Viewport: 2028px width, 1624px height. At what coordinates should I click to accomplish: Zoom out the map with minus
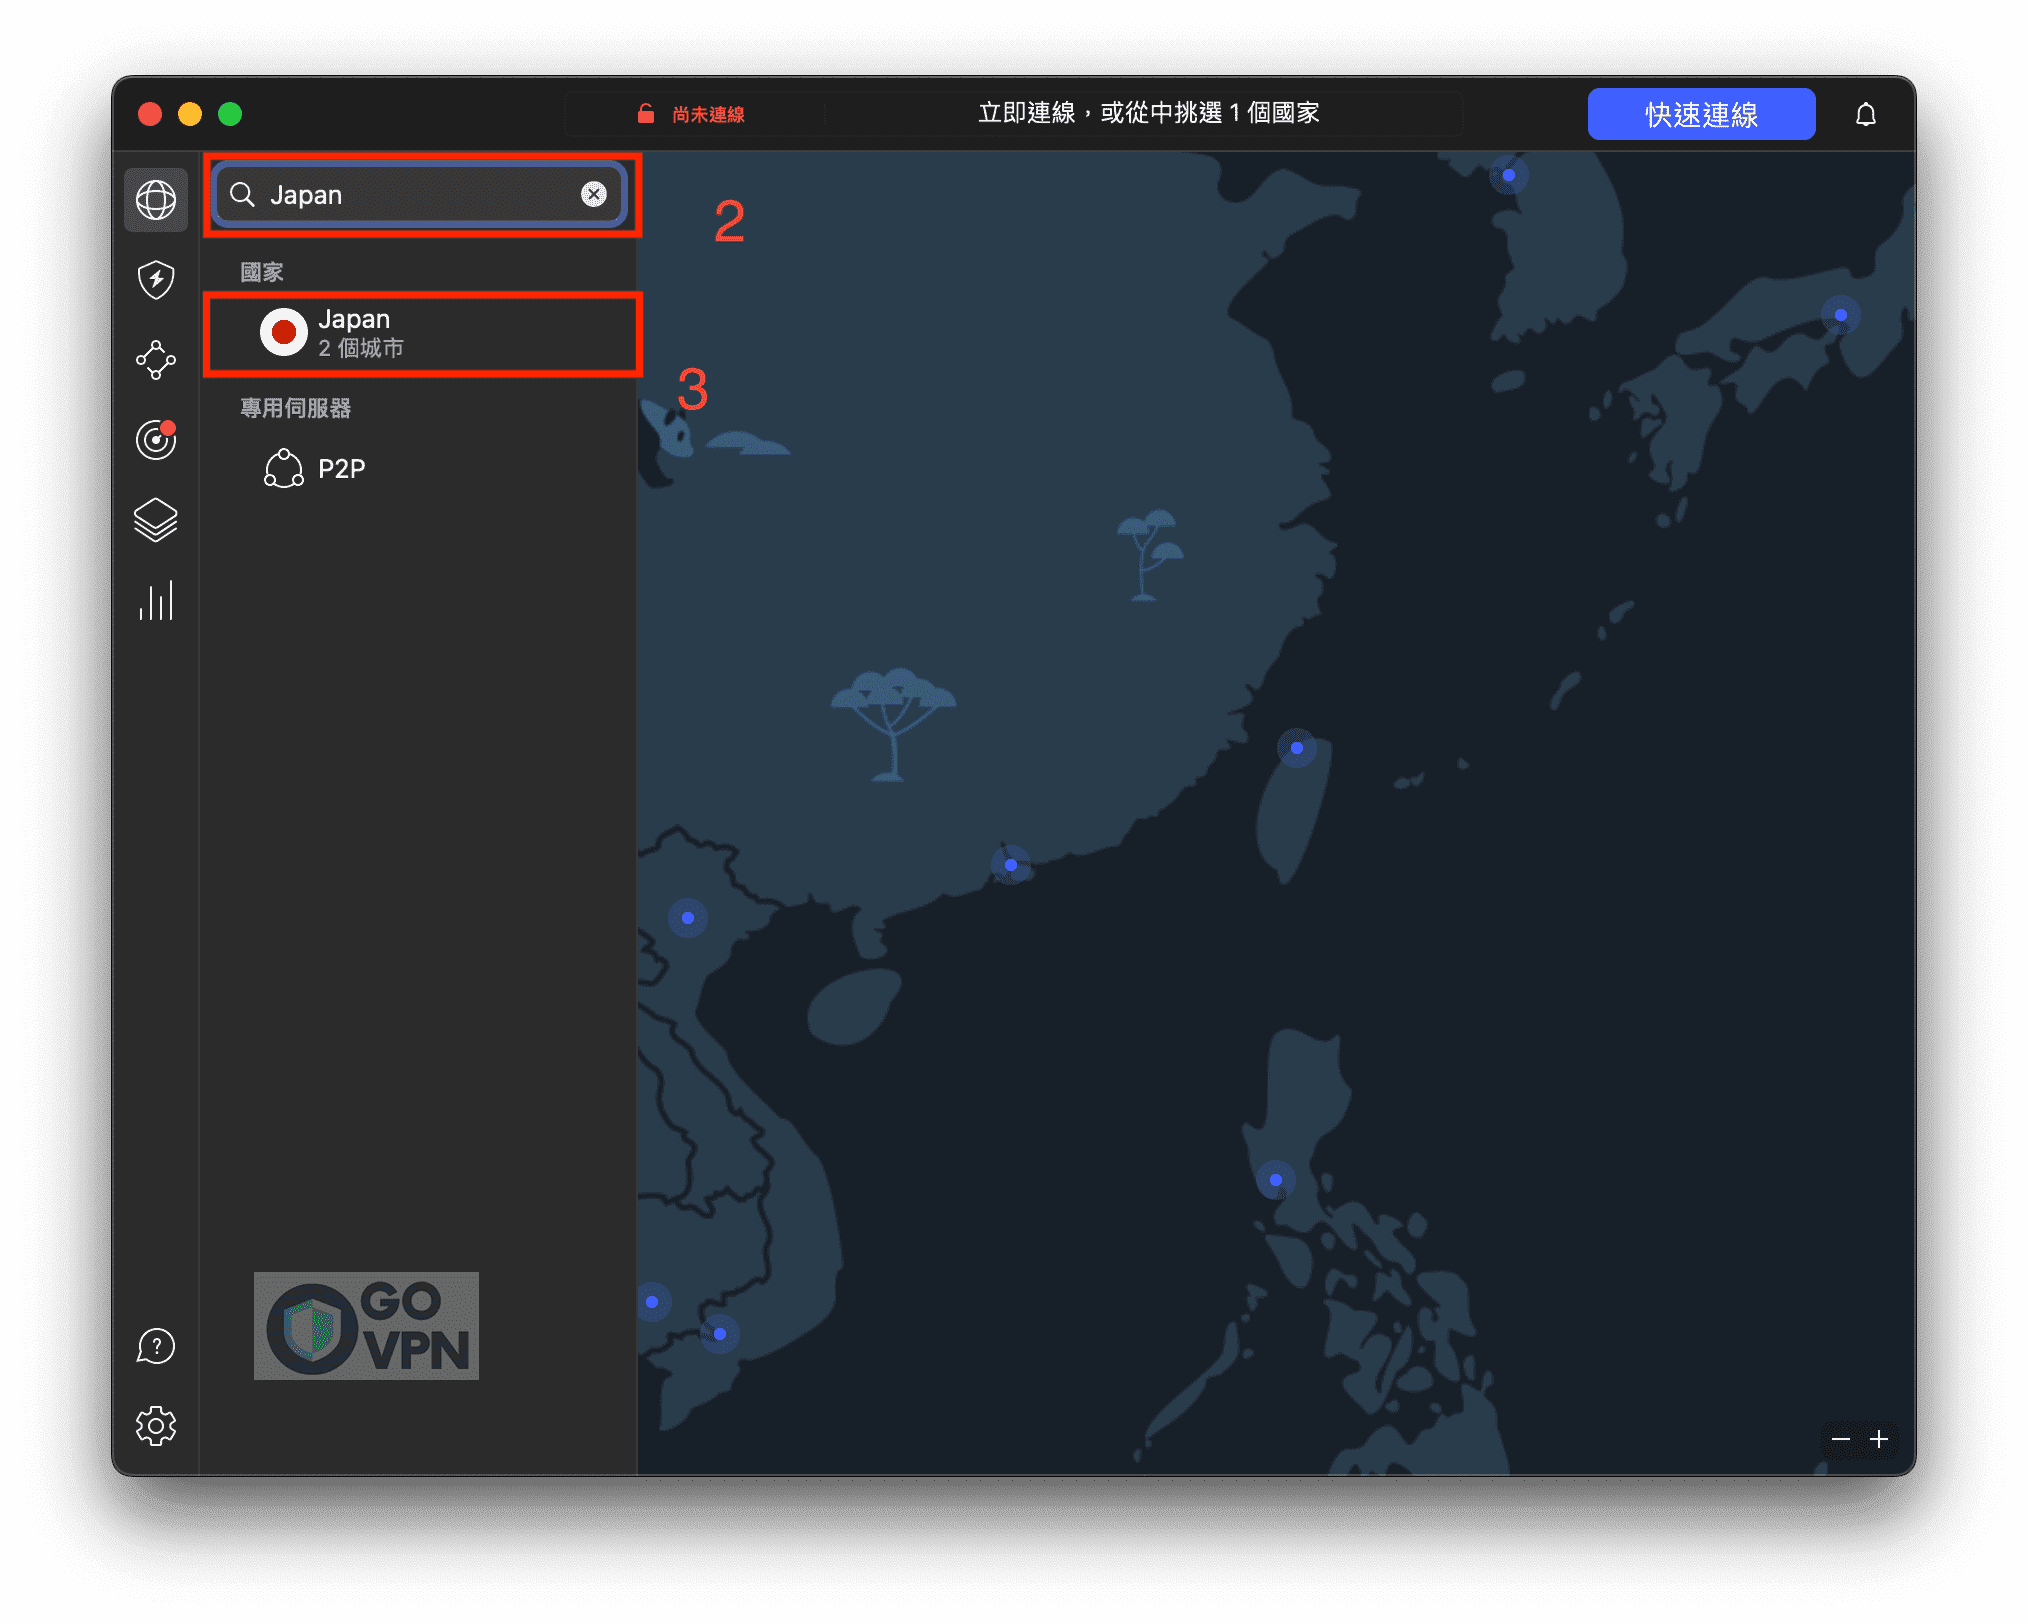[1841, 1439]
